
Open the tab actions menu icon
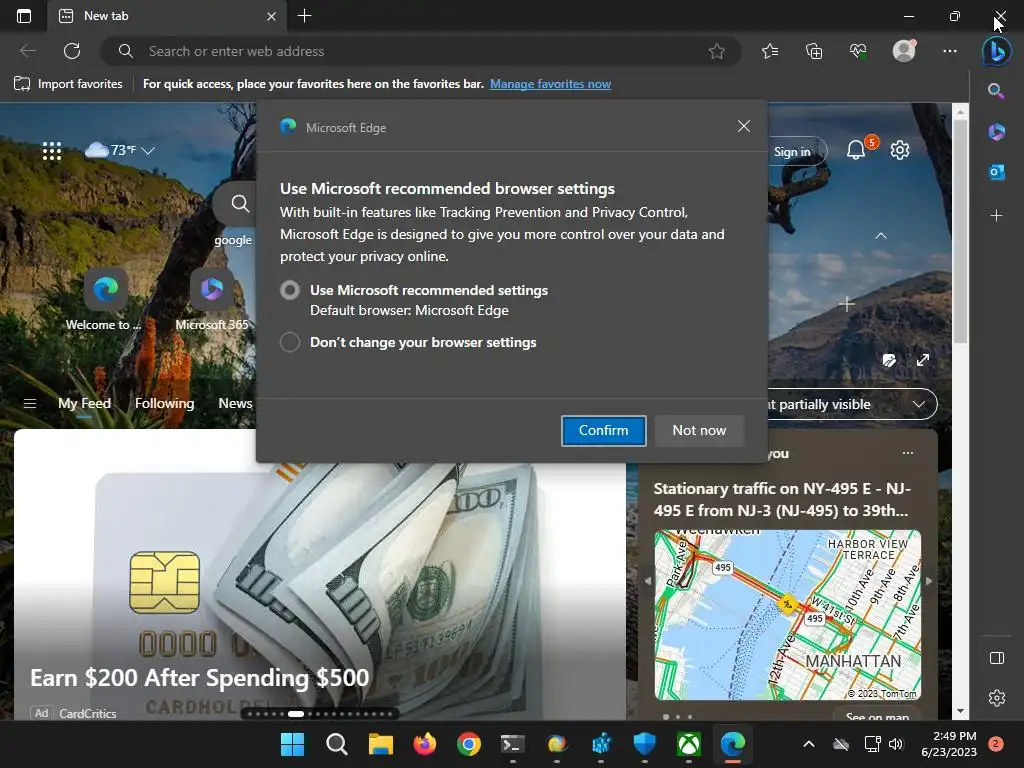(24, 16)
